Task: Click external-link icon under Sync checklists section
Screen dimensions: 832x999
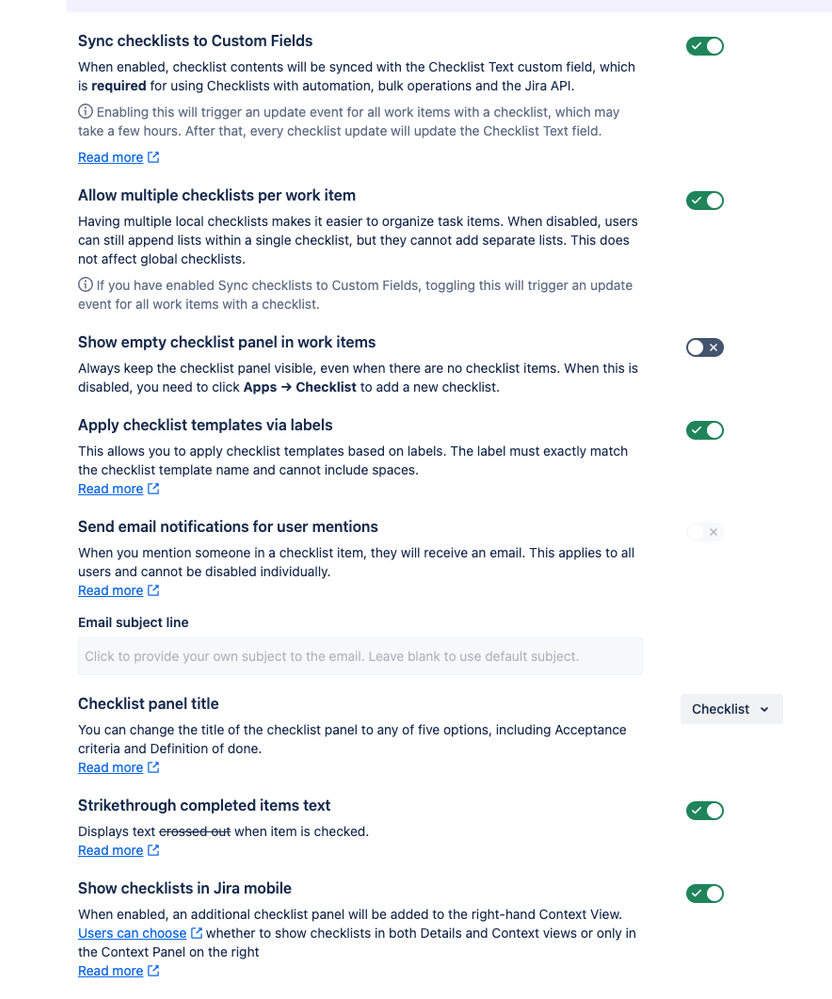Action: 154,157
